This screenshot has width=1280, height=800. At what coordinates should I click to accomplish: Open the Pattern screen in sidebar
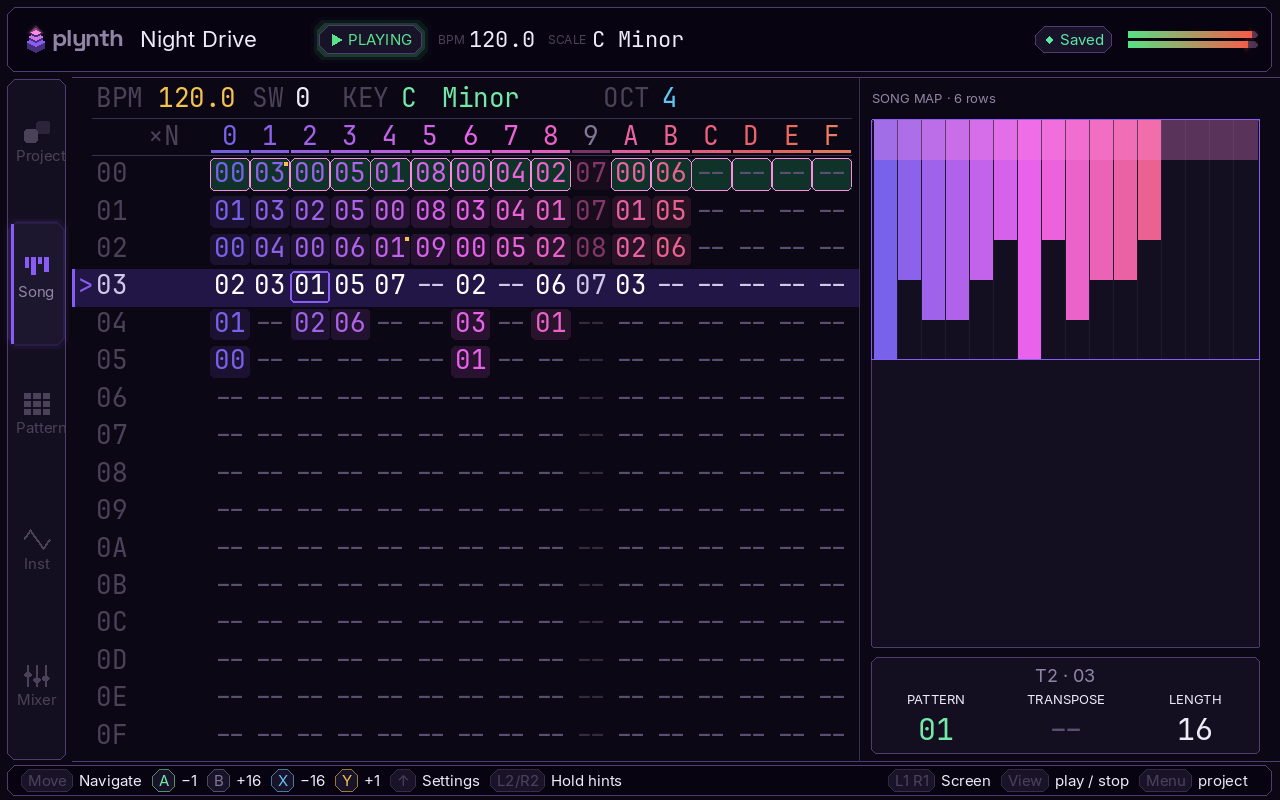pos(38,413)
